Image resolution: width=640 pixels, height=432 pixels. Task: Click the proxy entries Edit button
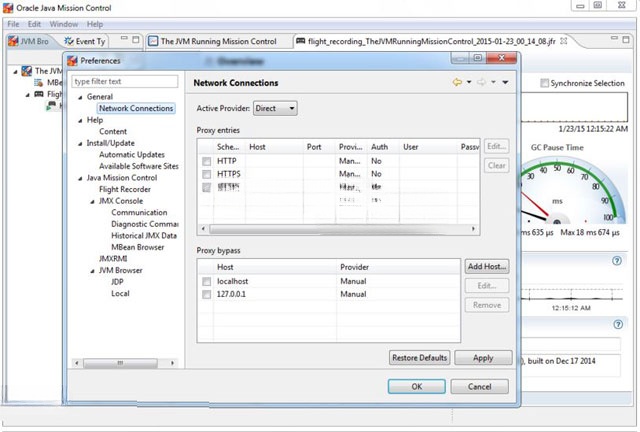[496, 146]
